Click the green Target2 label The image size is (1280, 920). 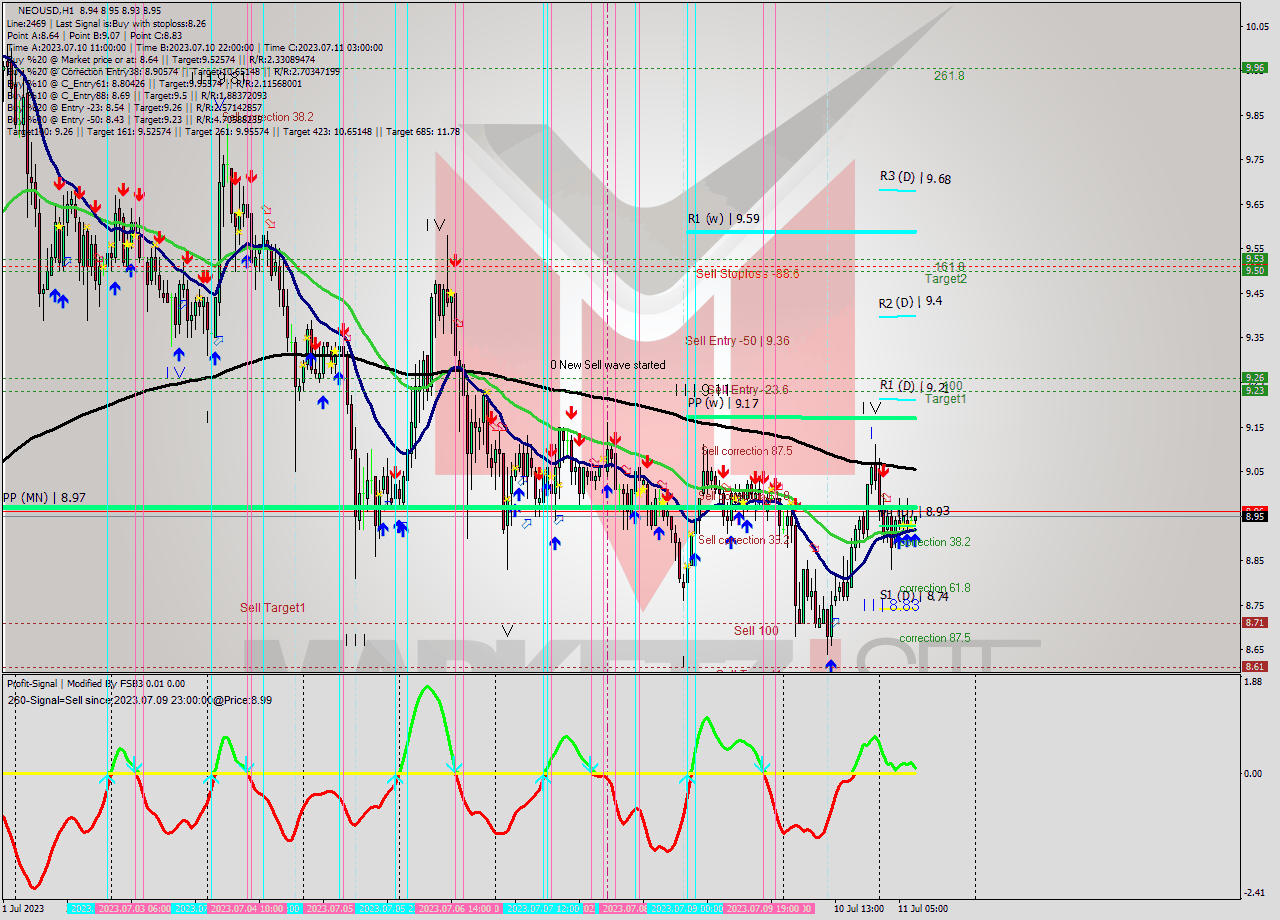pyautogui.click(x=945, y=279)
